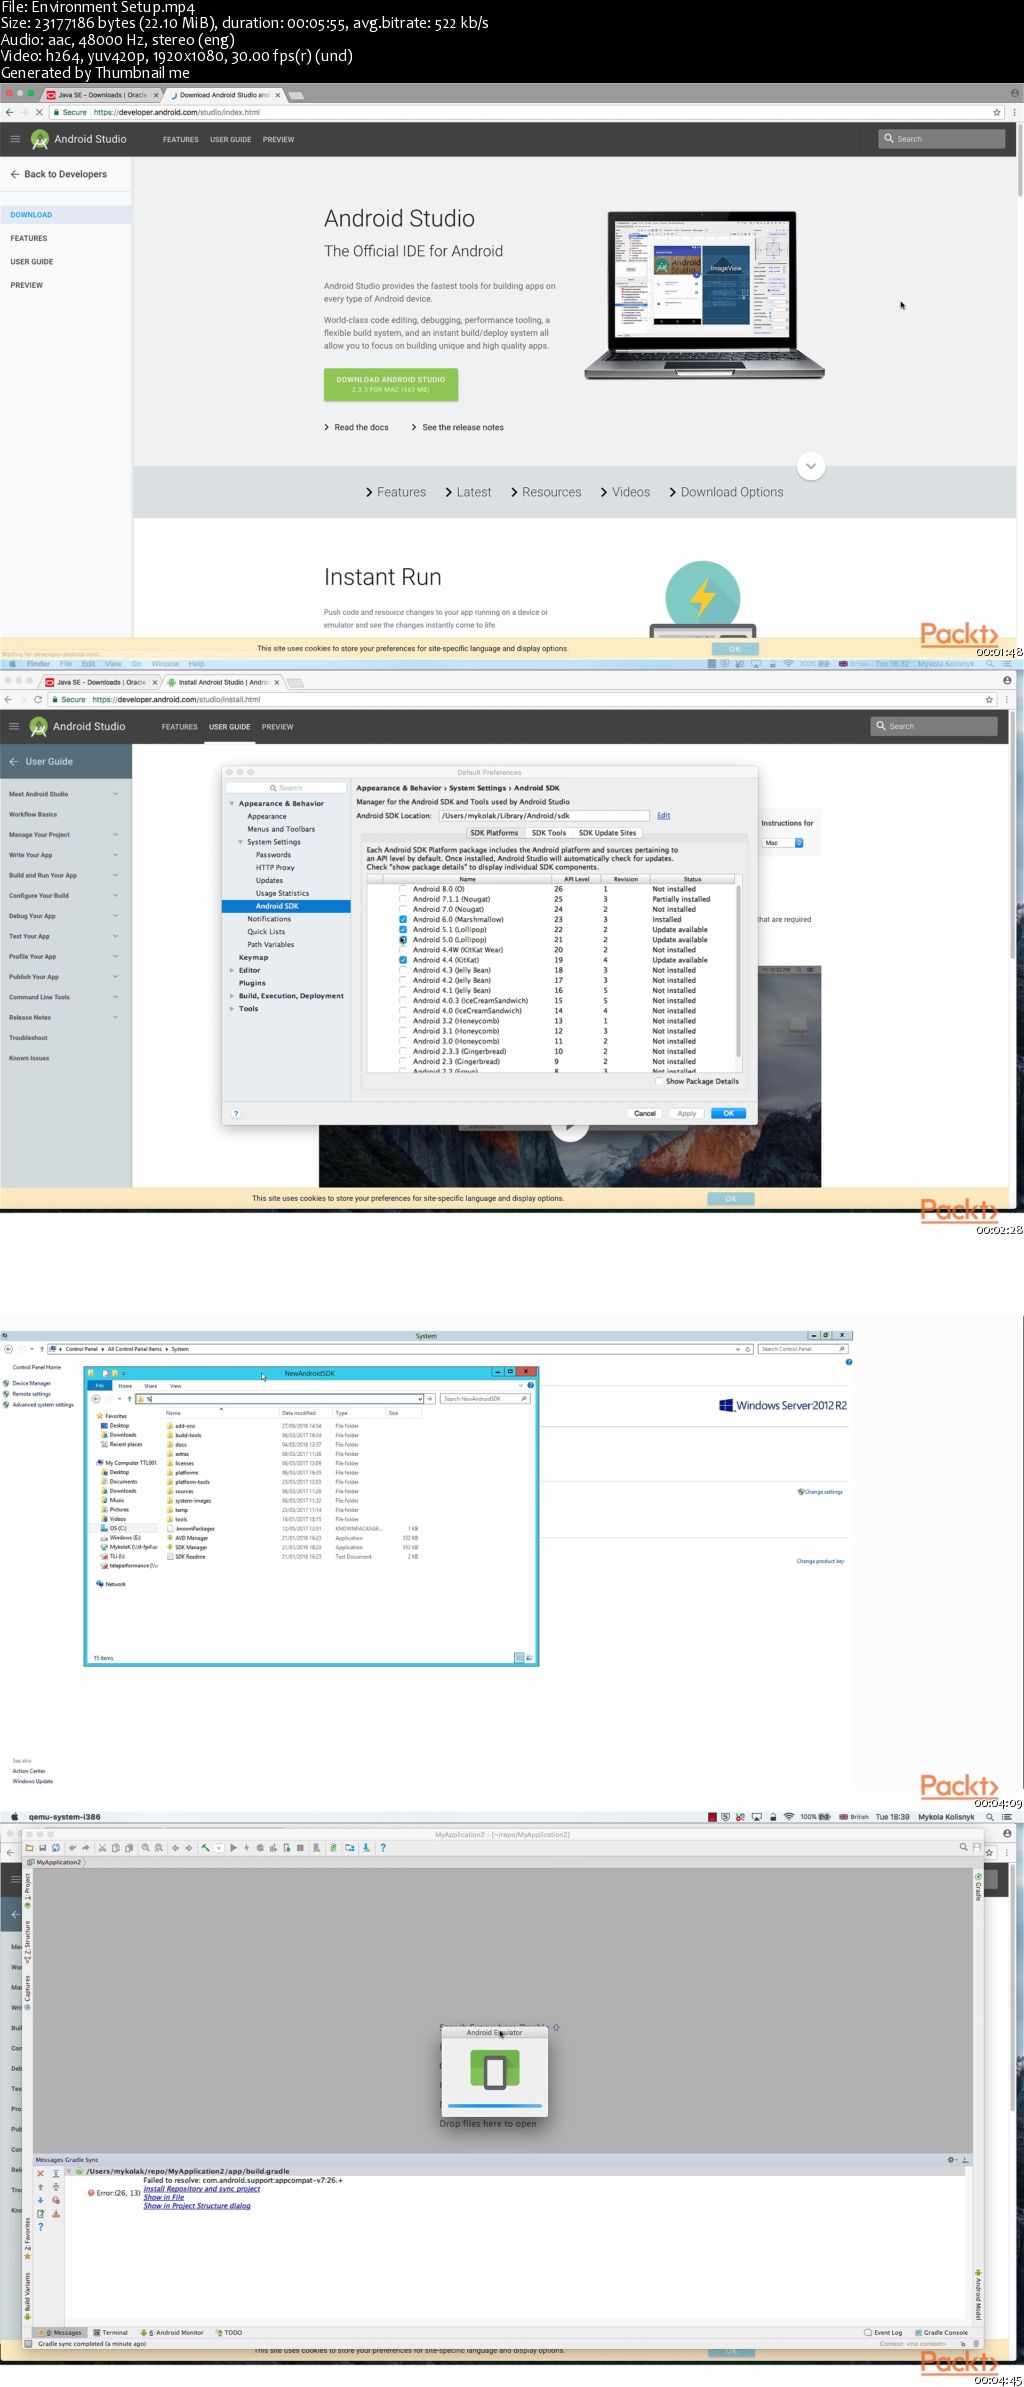Click the Save All icon in the Android Studio toolbar
This screenshot has height=2387, width=1024.
(43, 1847)
